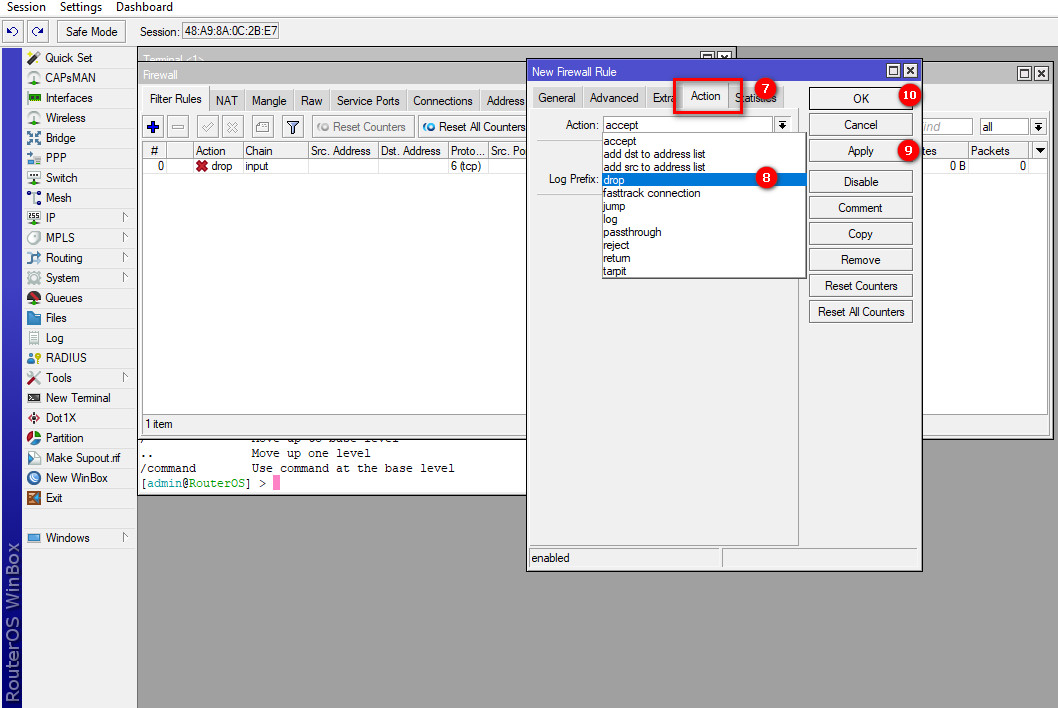The width and height of the screenshot is (1058, 708).
Task: Click the undo arrow icon
Action: [13, 32]
